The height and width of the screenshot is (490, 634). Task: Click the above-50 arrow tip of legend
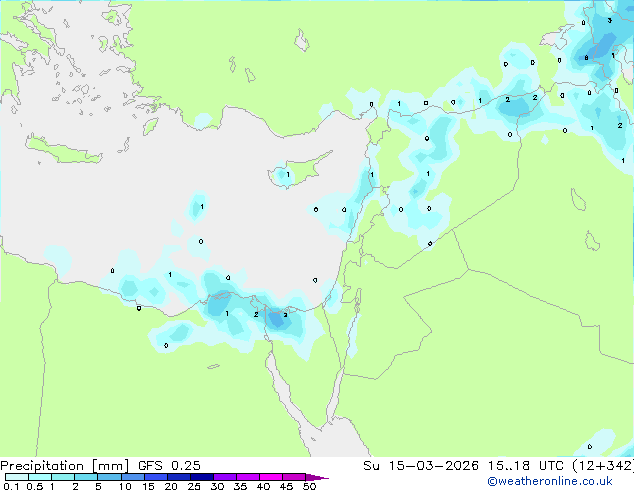tap(317, 477)
